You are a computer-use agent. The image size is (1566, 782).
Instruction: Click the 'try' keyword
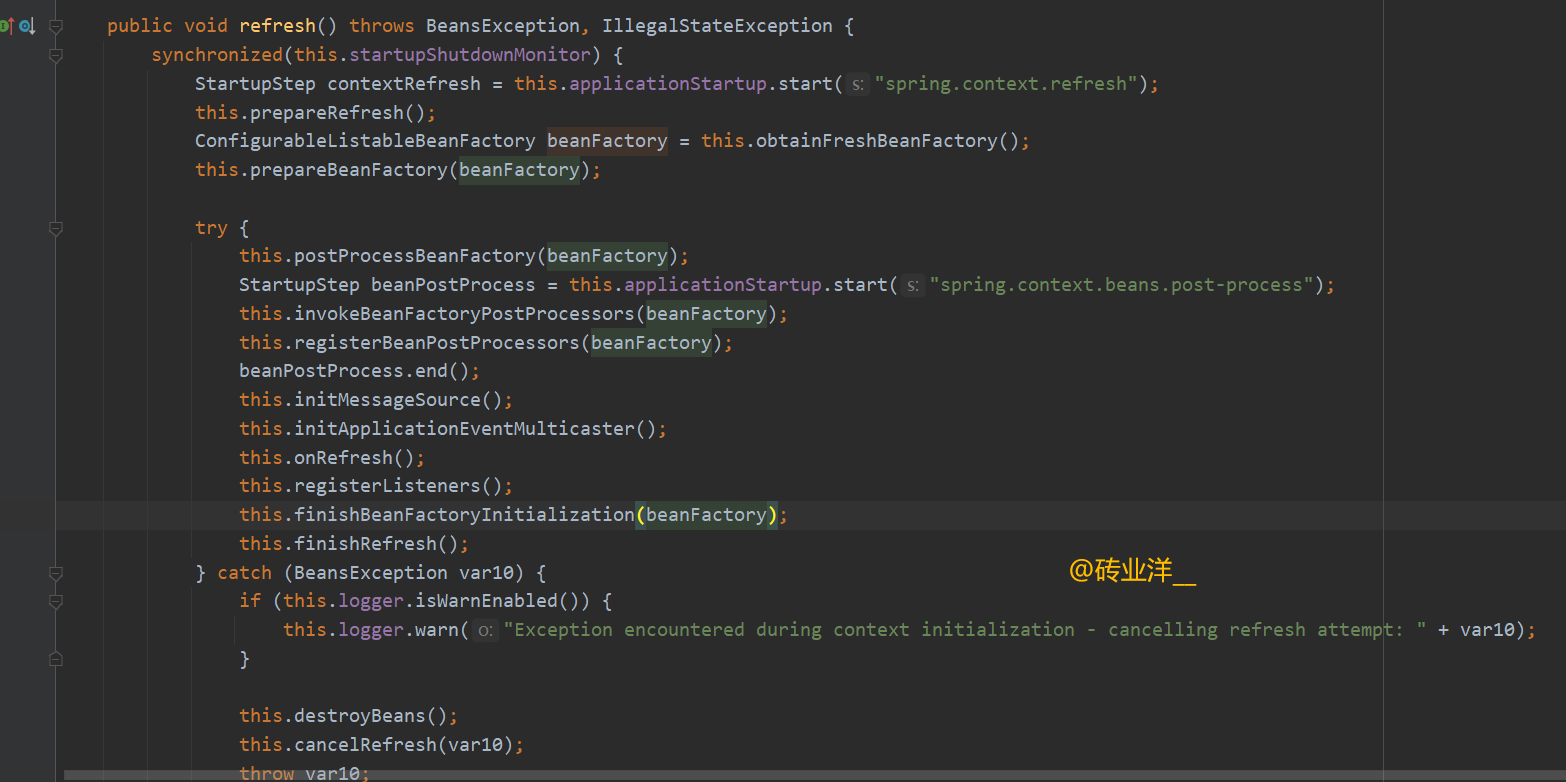[x=211, y=228]
